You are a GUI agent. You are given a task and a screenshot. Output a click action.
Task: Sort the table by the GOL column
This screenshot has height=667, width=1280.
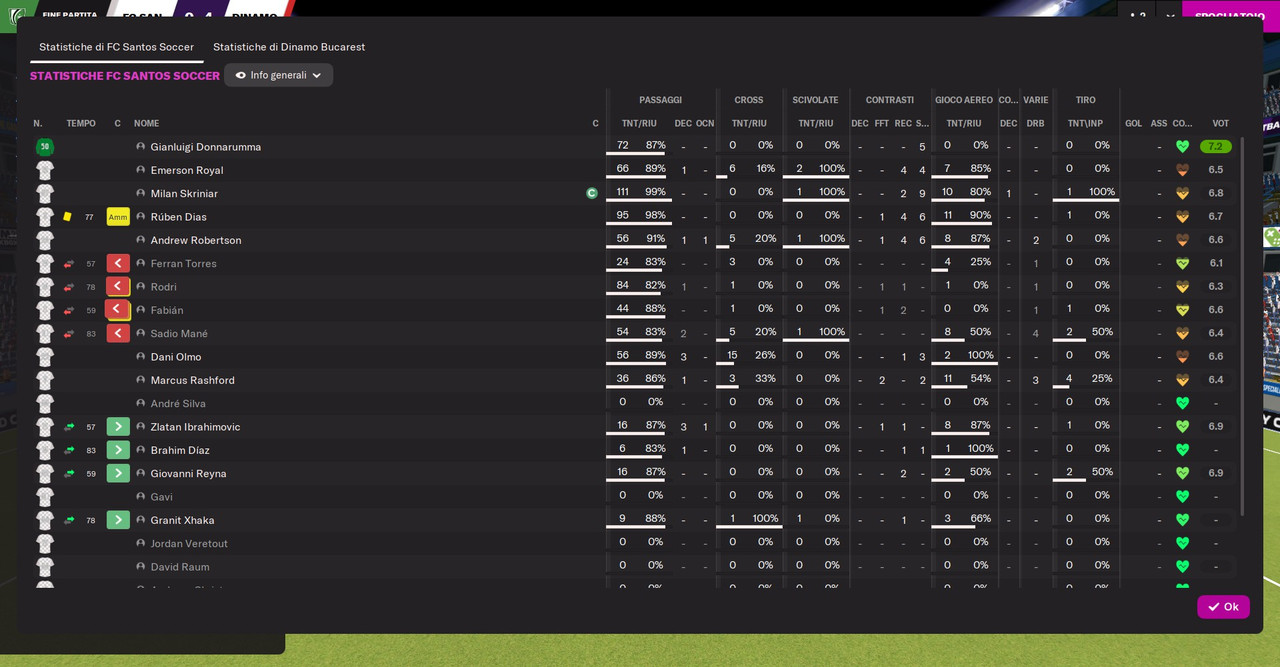click(1133, 124)
